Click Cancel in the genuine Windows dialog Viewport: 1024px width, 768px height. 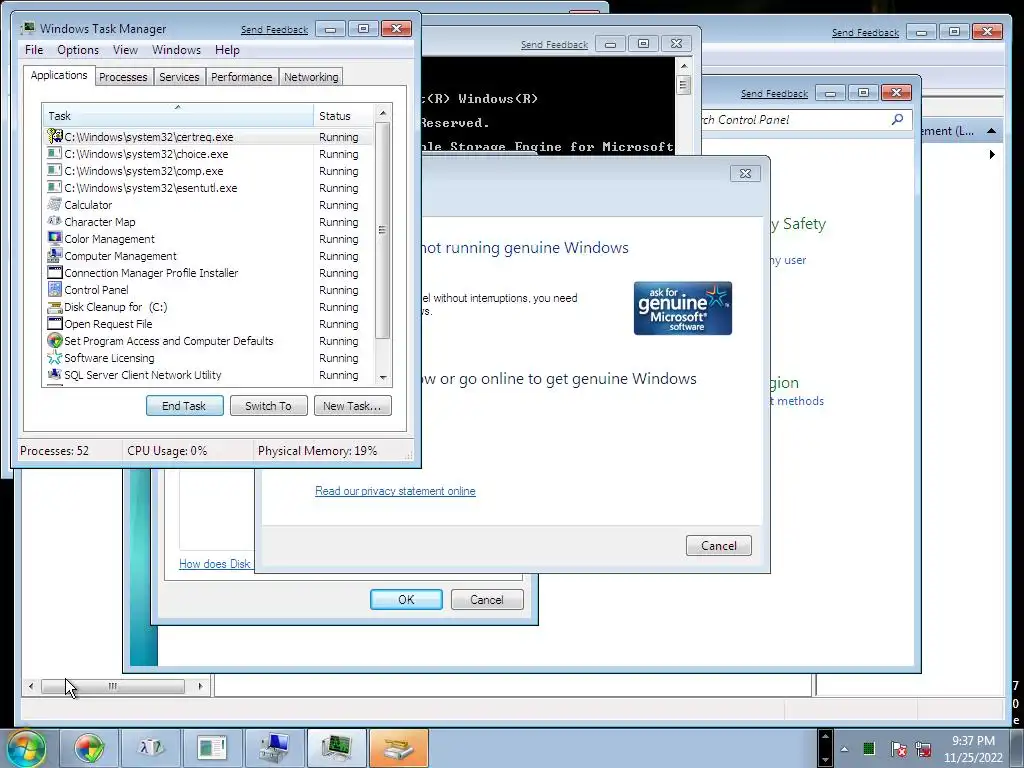(718, 545)
